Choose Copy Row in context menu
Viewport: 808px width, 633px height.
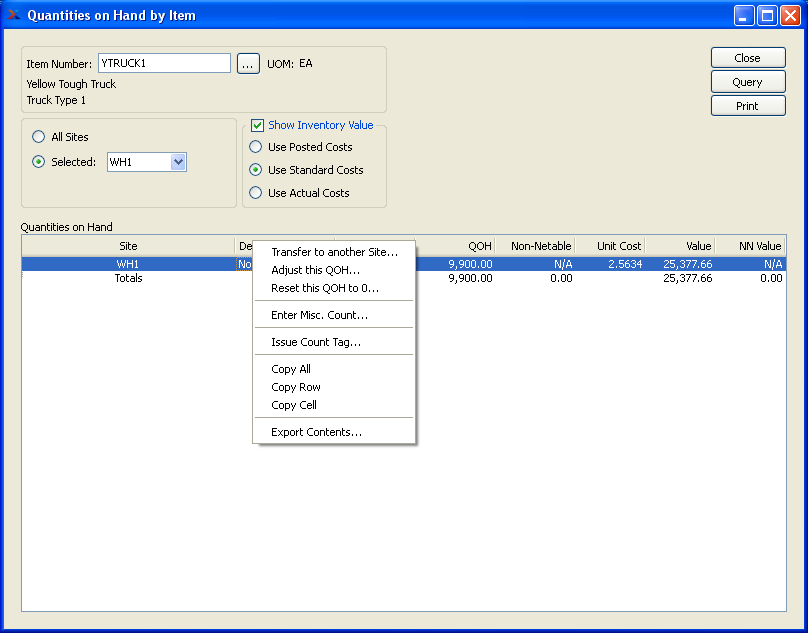click(x=296, y=387)
